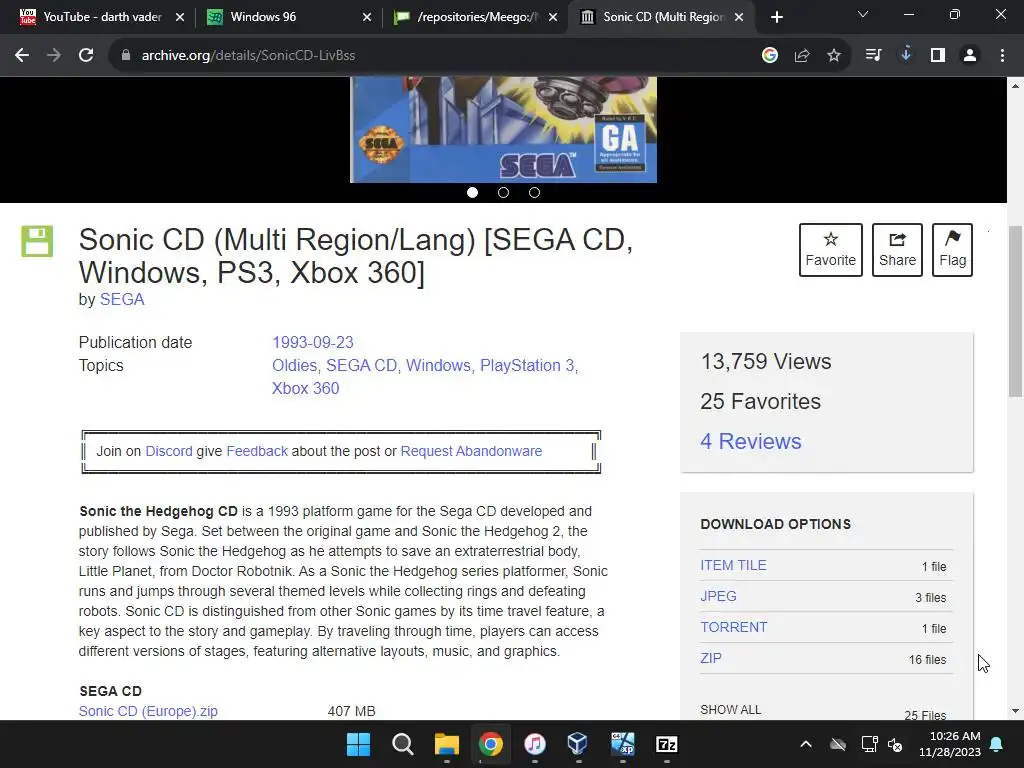Click the green floppy software icon
Image resolution: width=1024 pixels, height=768 pixels.
coord(37,241)
